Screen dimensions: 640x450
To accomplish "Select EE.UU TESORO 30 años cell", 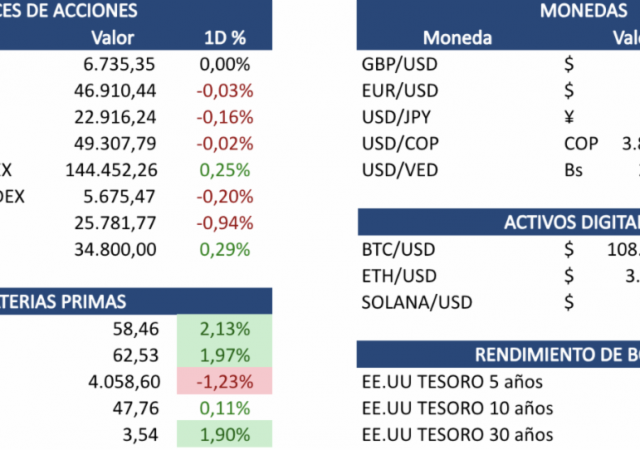I will click(456, 434).
